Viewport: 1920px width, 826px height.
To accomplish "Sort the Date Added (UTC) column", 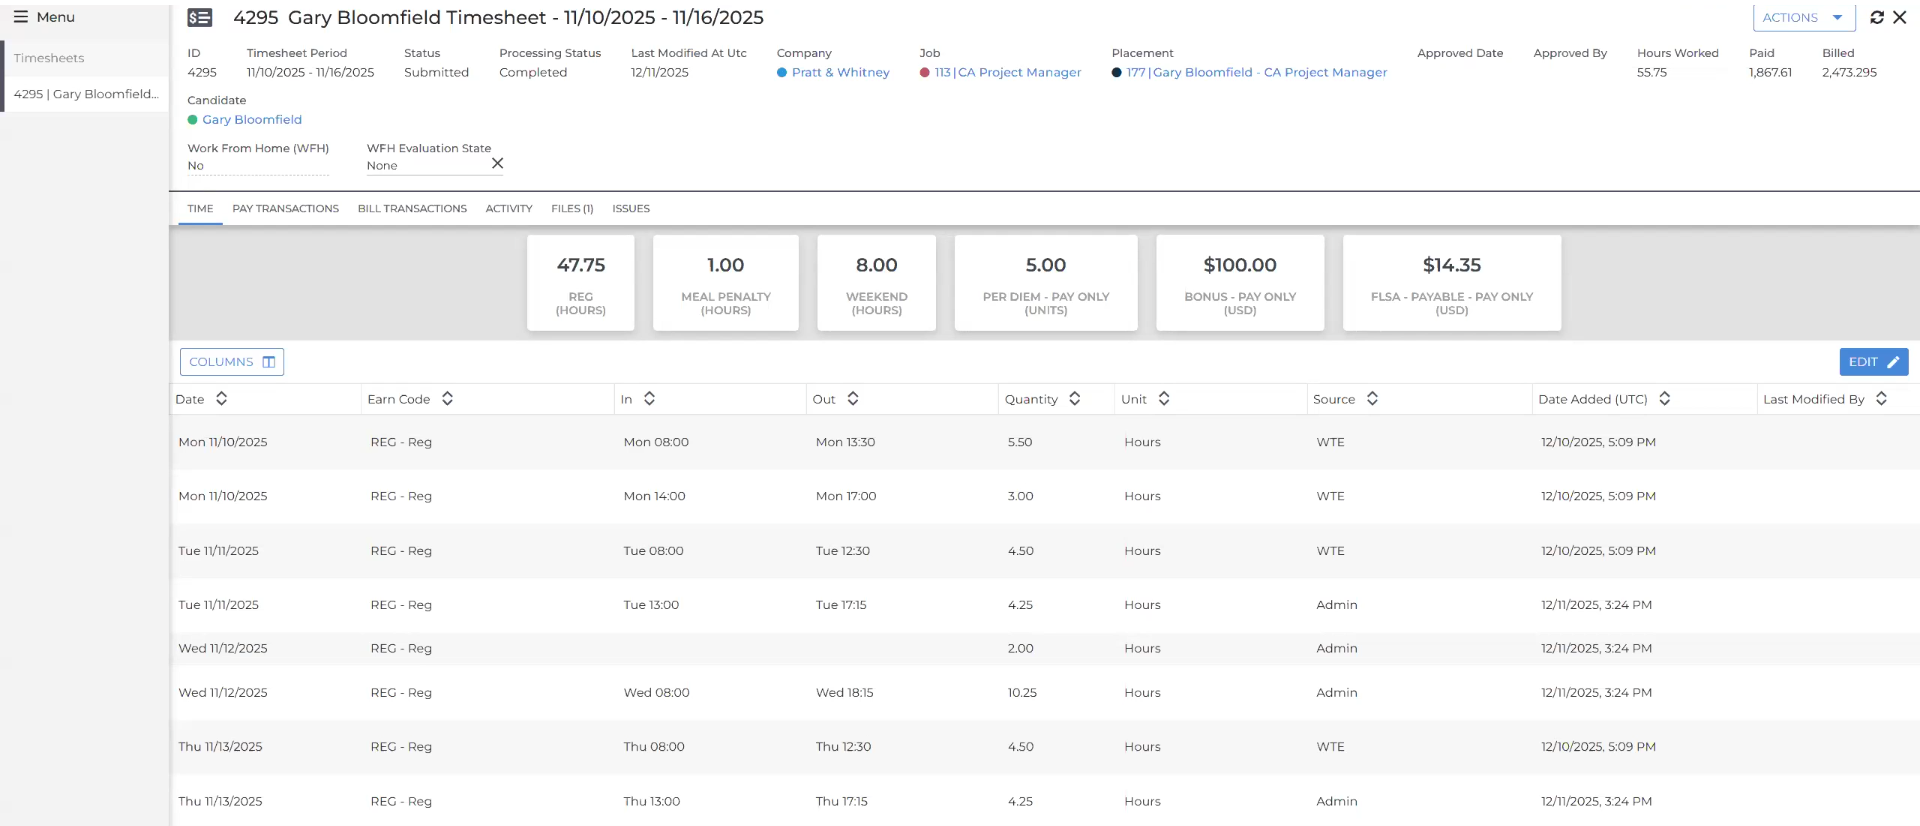I will coord(1664,399).
